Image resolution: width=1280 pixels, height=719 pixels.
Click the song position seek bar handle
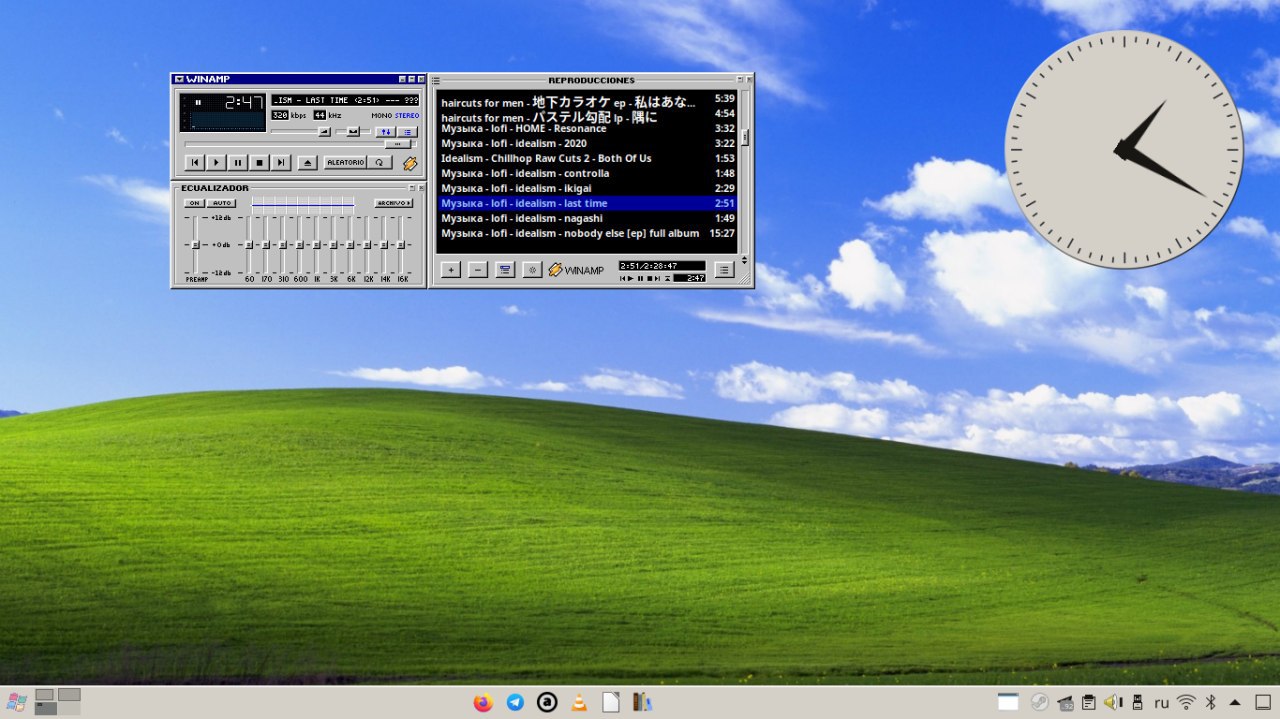tap(398, 144)
